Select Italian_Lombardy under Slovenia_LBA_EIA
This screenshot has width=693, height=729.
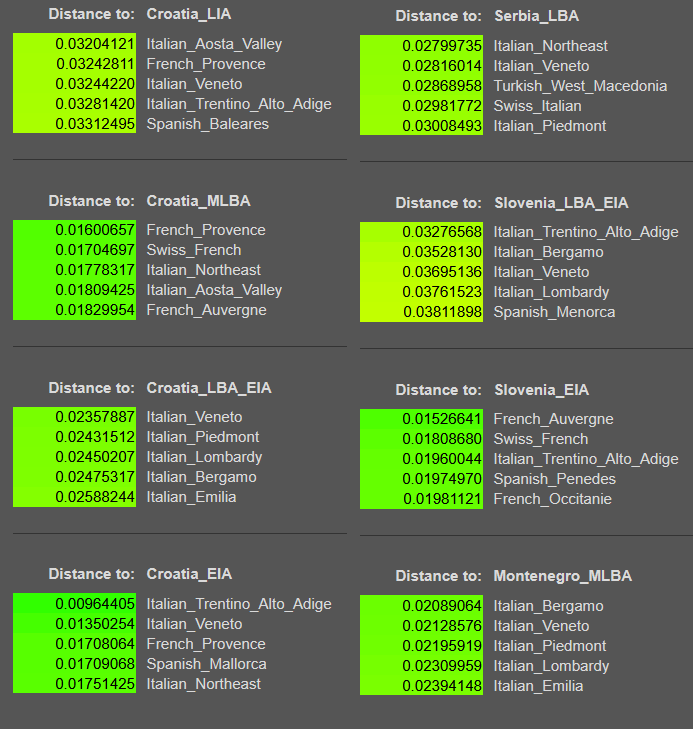click(551, 292)
